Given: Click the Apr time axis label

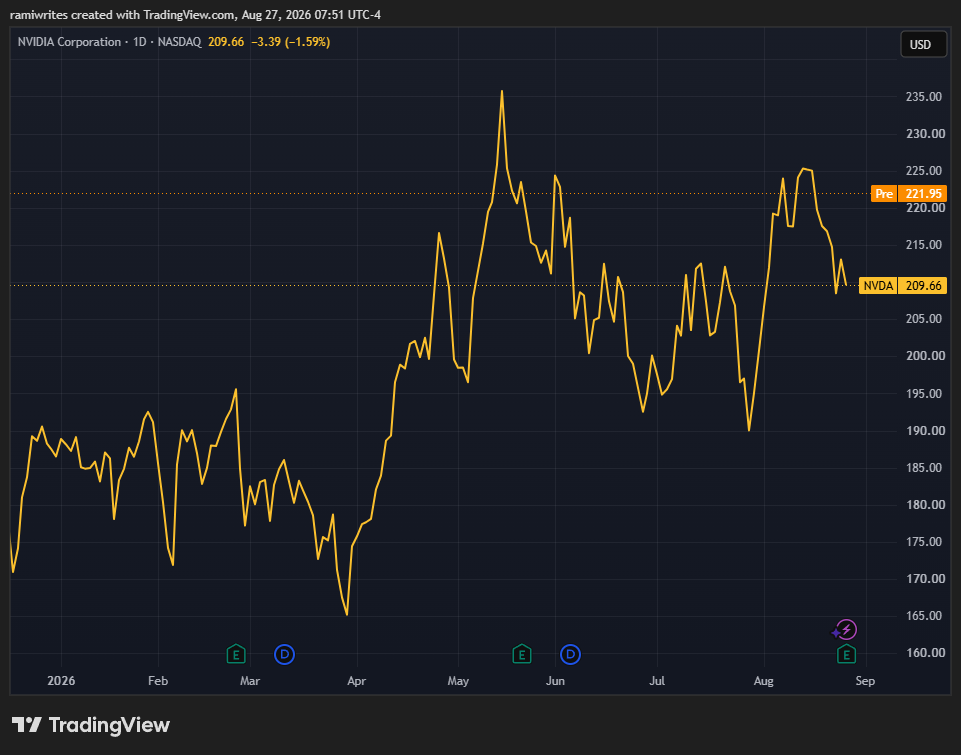Looking at the screenshot, I should point(357,681).
